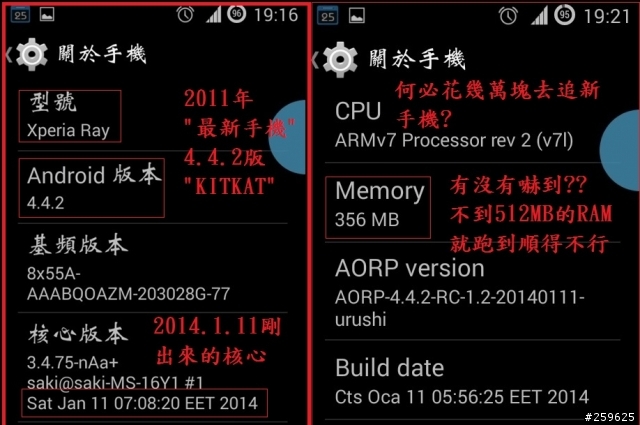Tap the AORP version entry
The height and width of the screenshot is (425, 640).
click(x=473, y=291)
